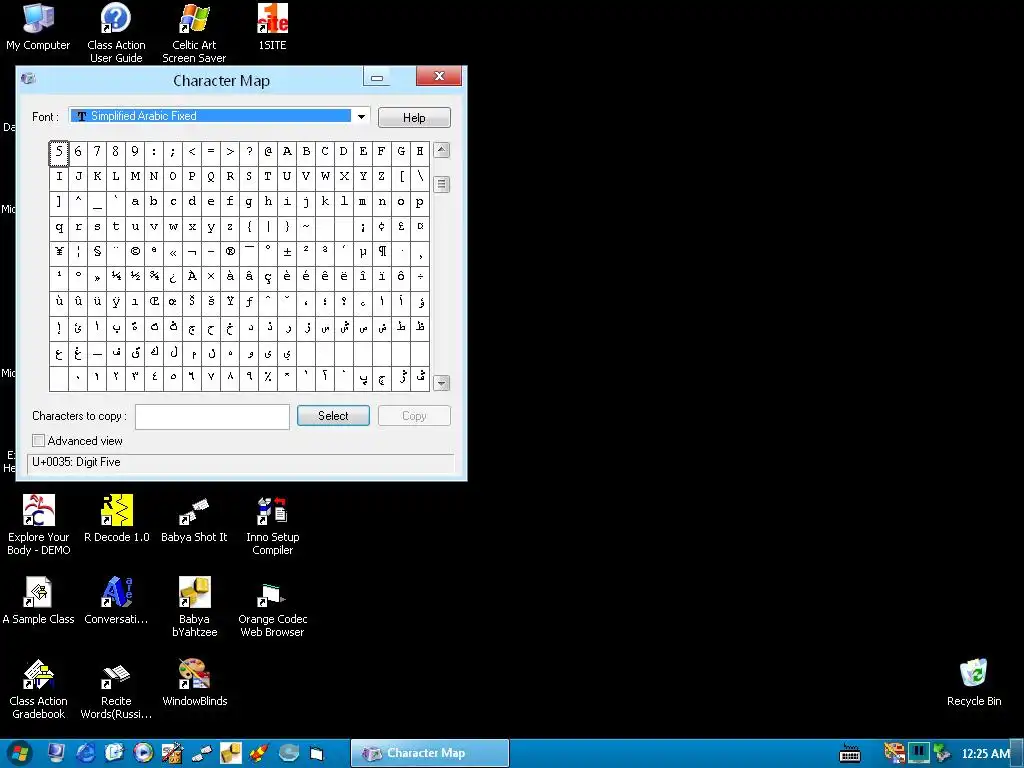
Task: Click character grid scroll up arrow
Action: [x=441, y=150]
